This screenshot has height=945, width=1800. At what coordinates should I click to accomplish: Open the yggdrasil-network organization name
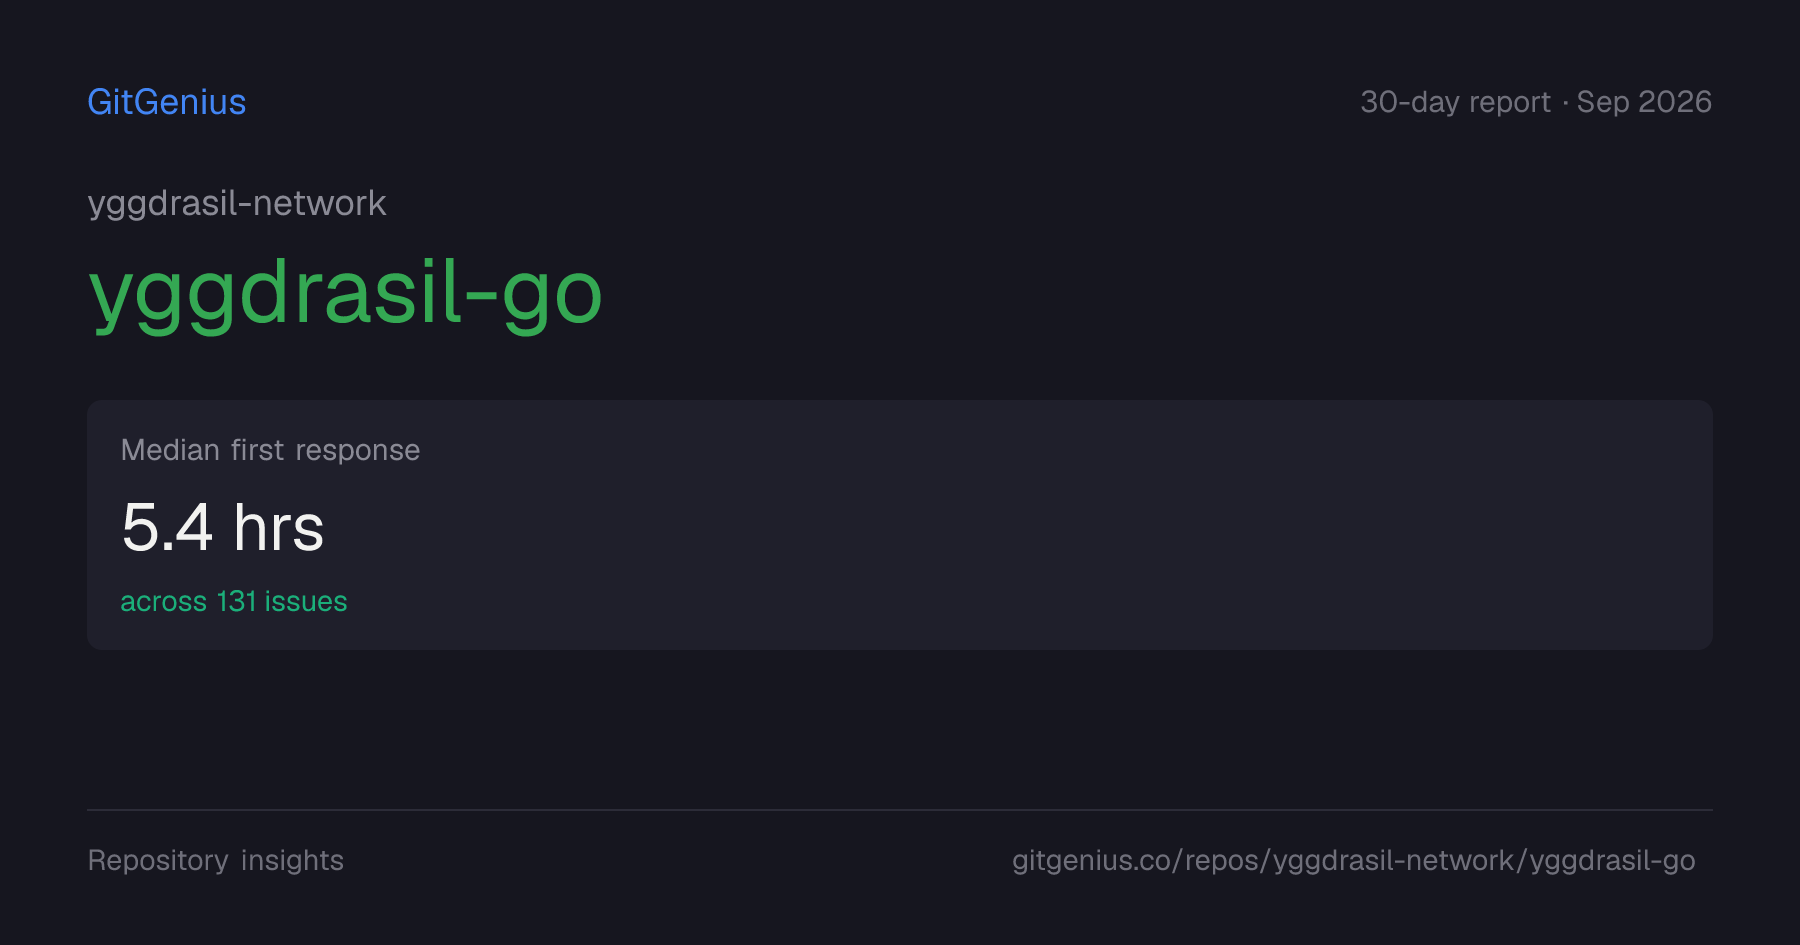pos(237,204)
